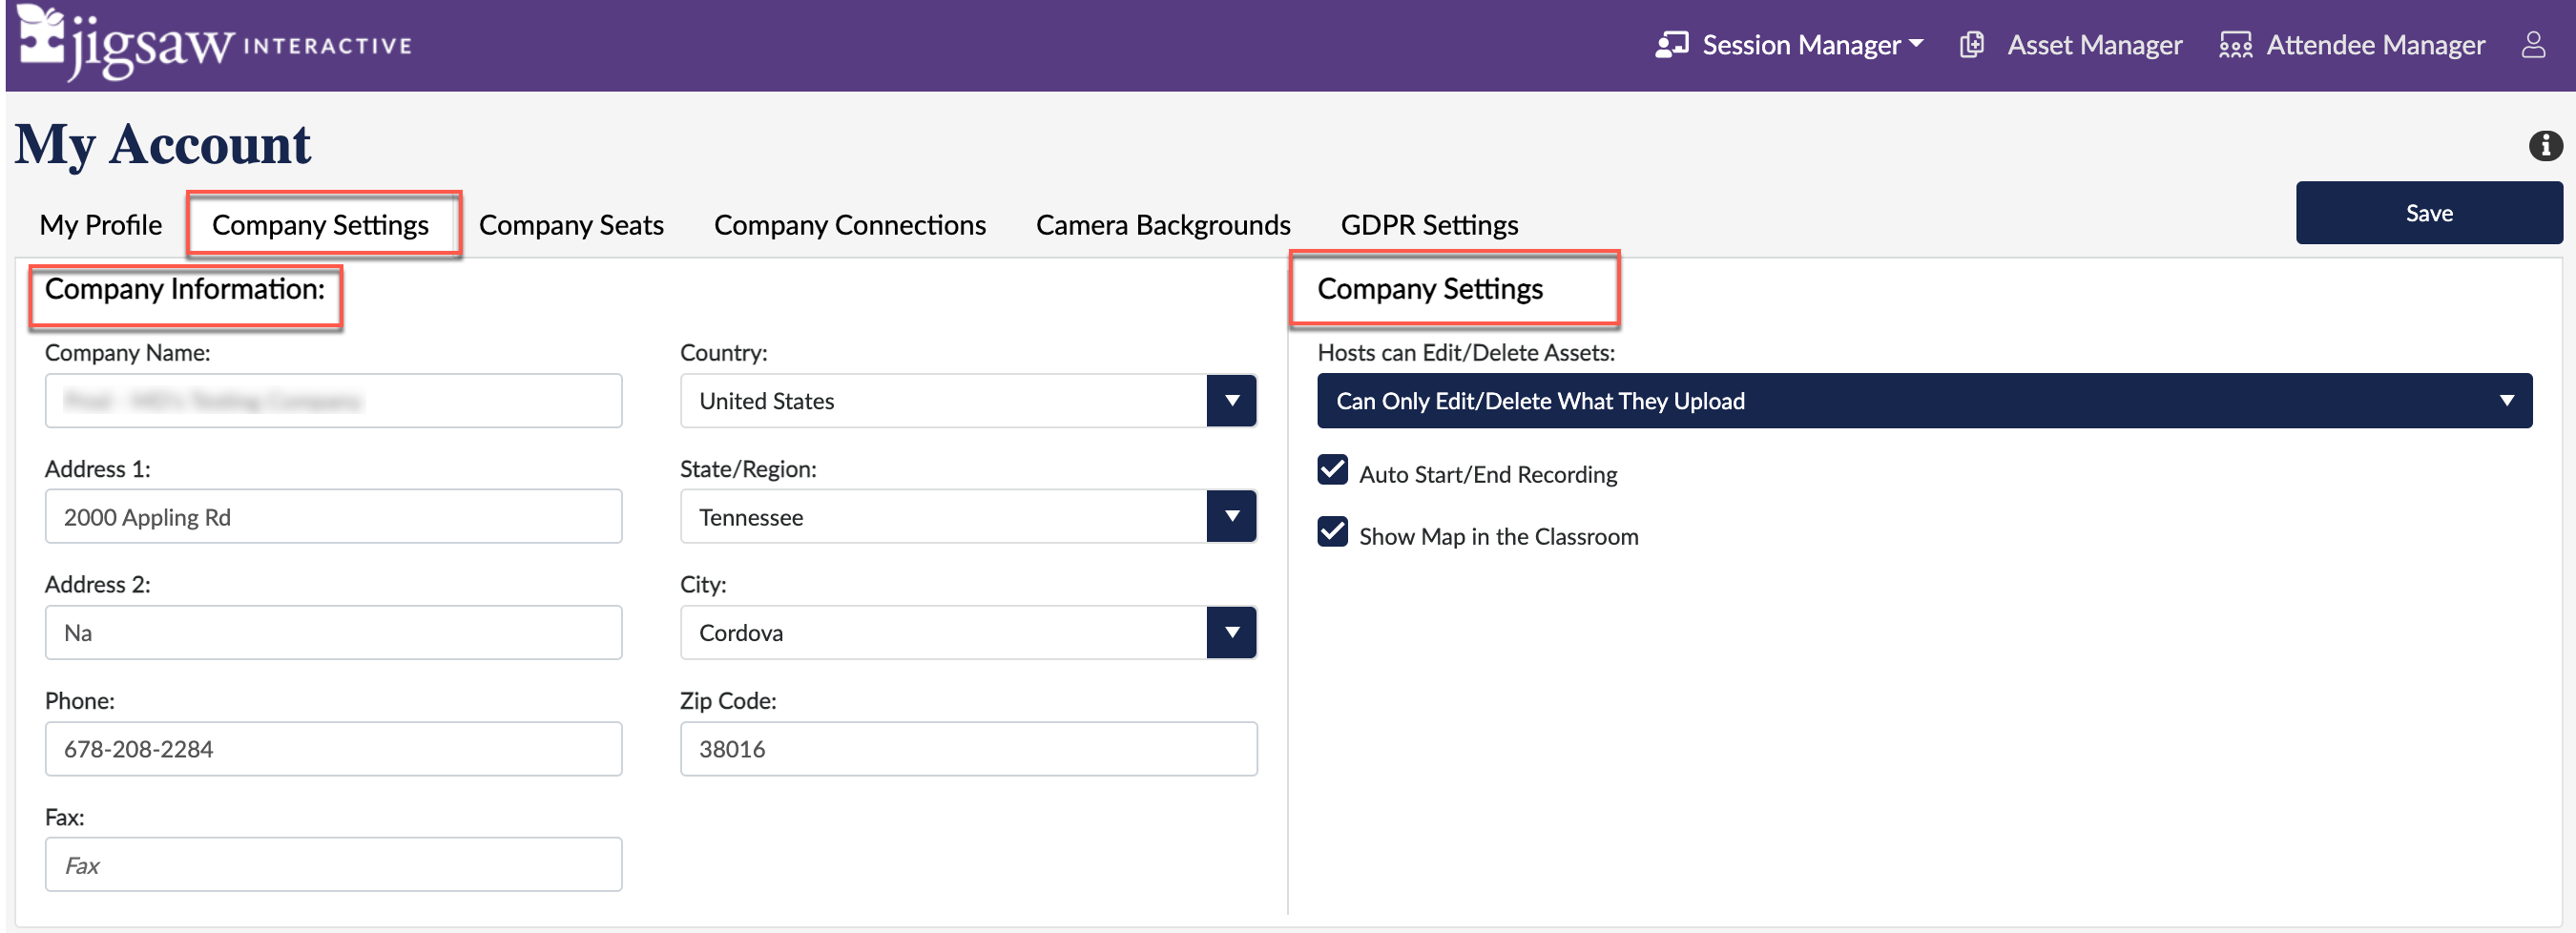Go to Attendee Manager
This screenshot has width=2576, height=933.
tap(2374, 45)
